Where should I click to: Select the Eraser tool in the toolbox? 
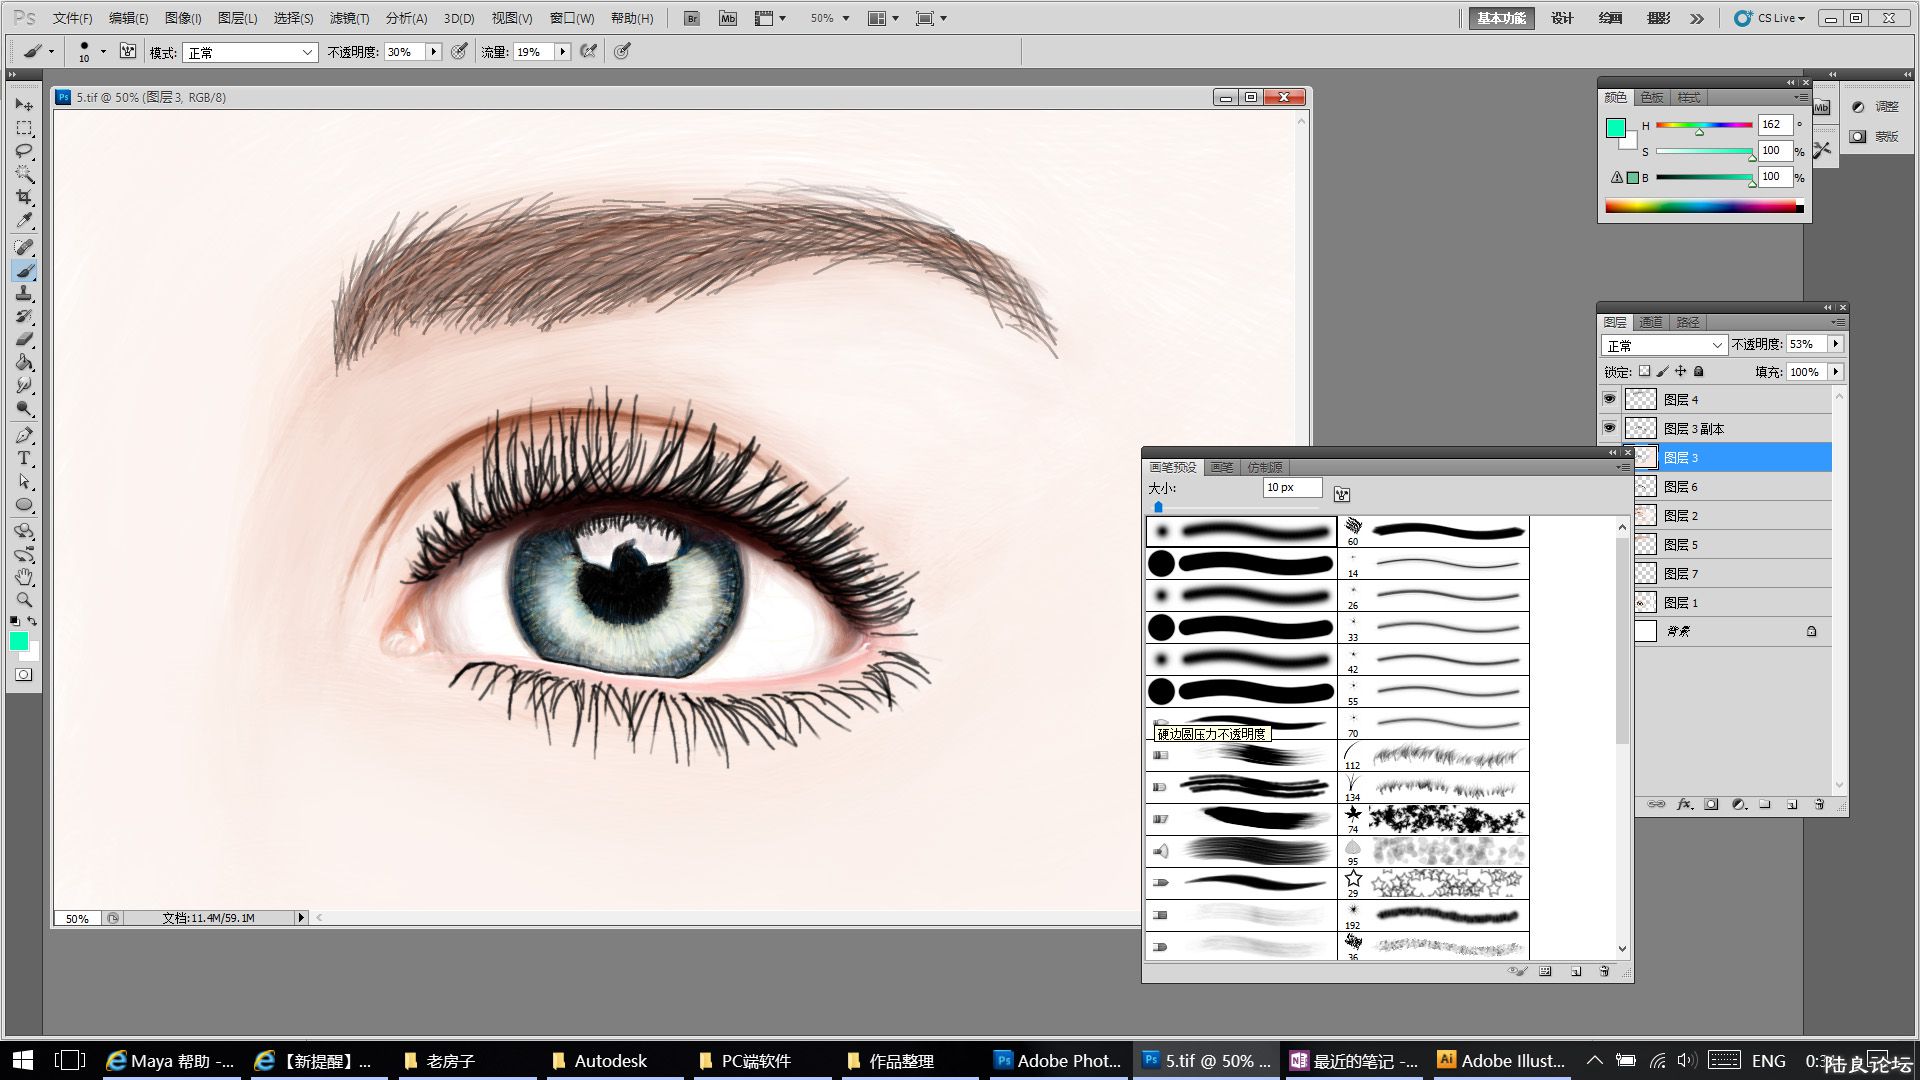tap(24, 340)
